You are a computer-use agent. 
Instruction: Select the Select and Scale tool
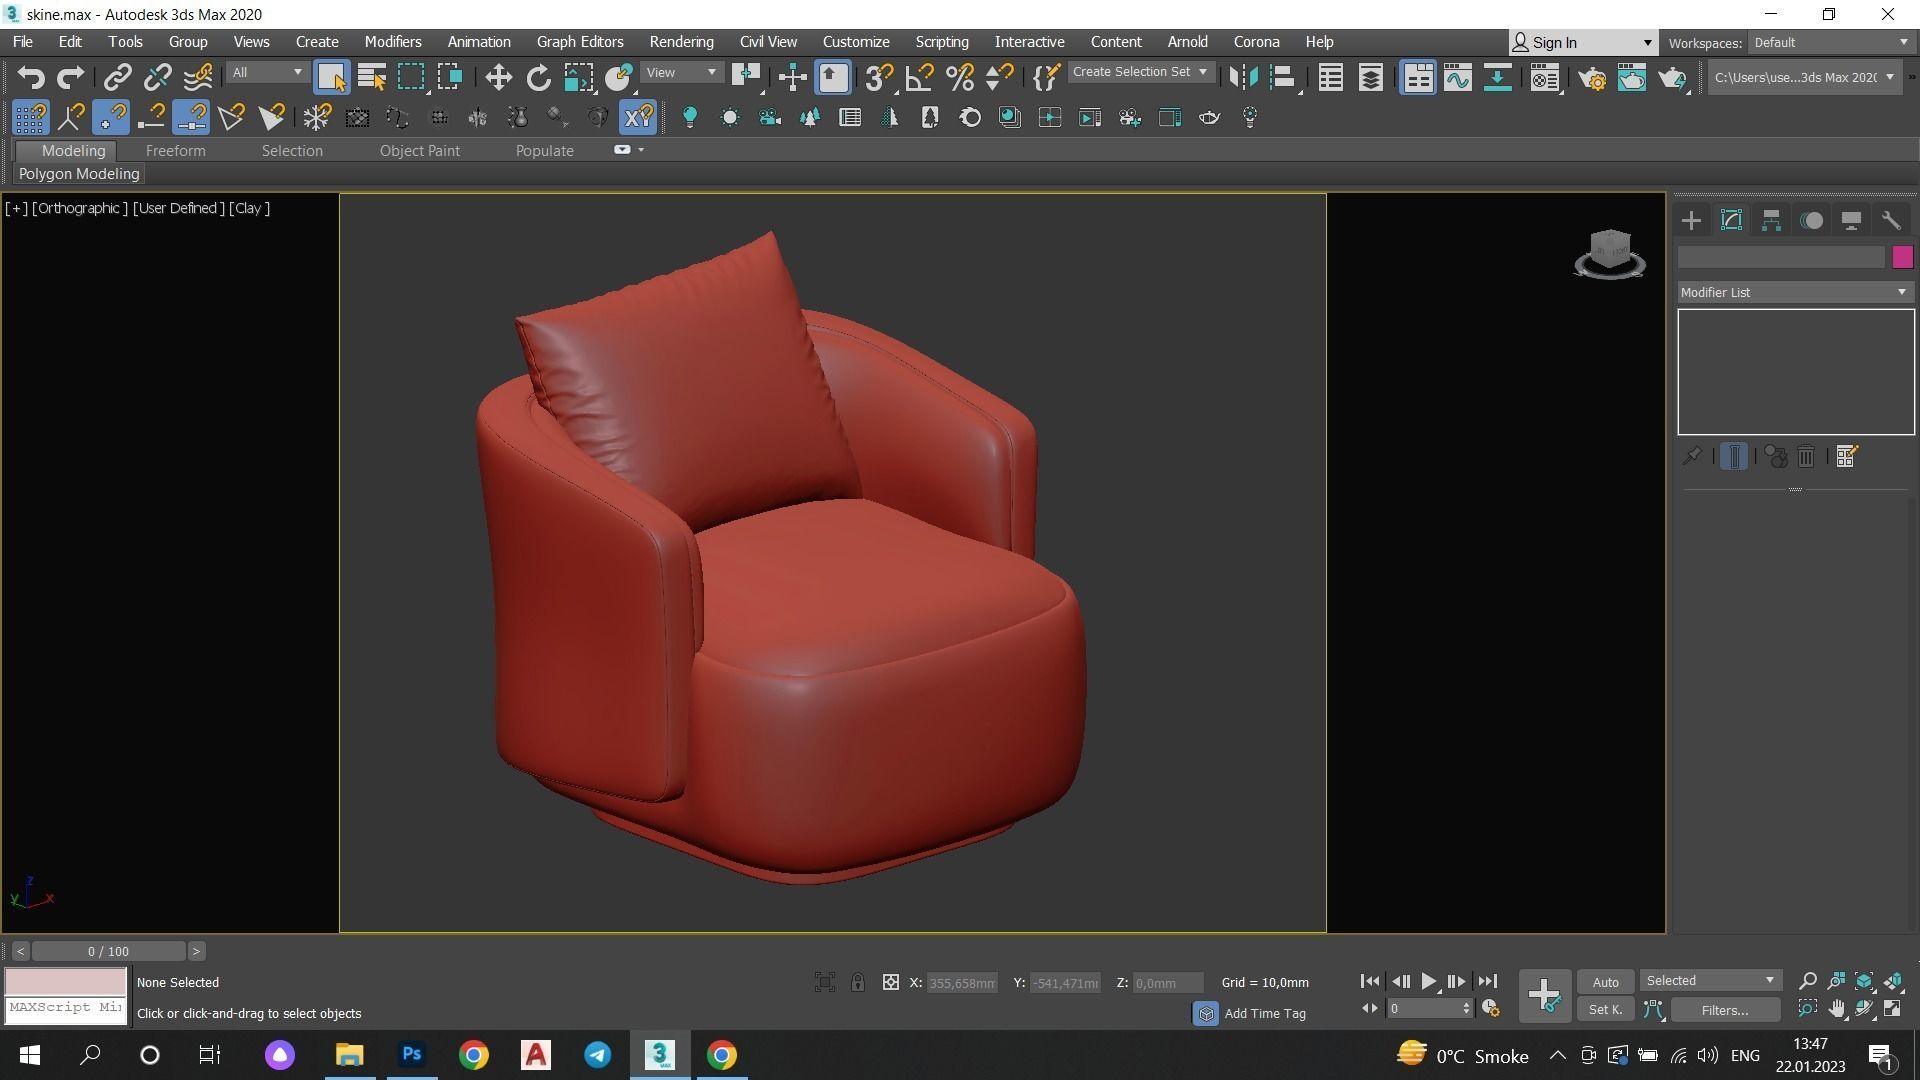578,77
